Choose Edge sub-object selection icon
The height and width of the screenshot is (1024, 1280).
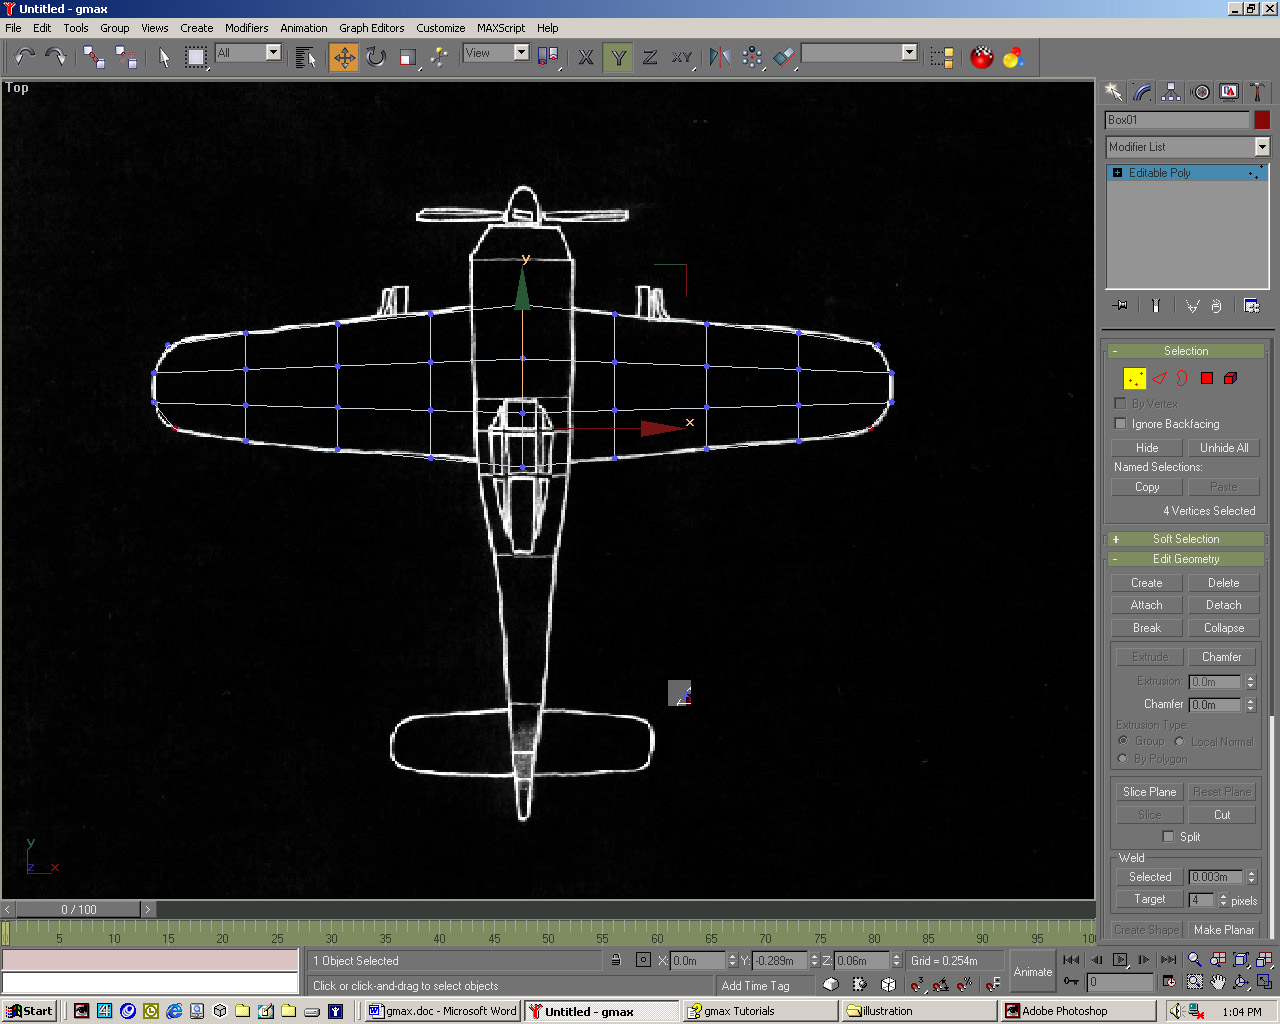(x=1159, y=378)
